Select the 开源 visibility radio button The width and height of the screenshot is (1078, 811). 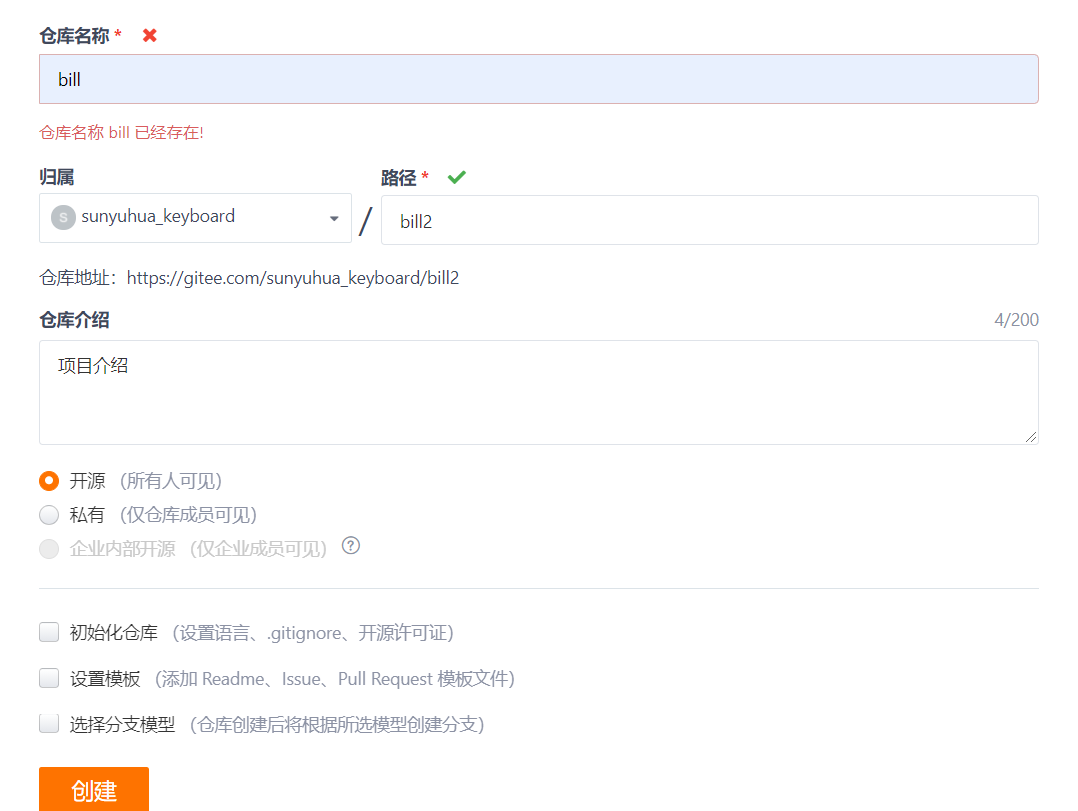(48, 480)
